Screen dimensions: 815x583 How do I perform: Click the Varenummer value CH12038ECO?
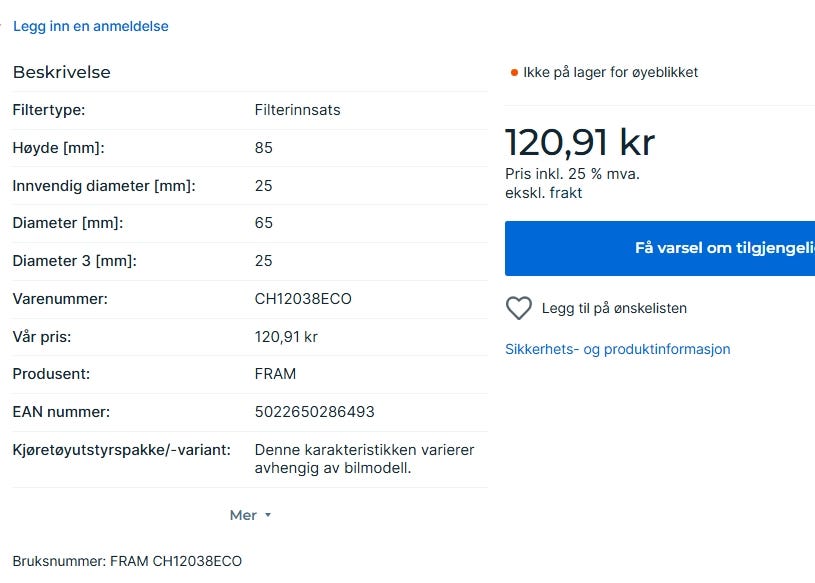pyautogui.click(x=303, y=298)
